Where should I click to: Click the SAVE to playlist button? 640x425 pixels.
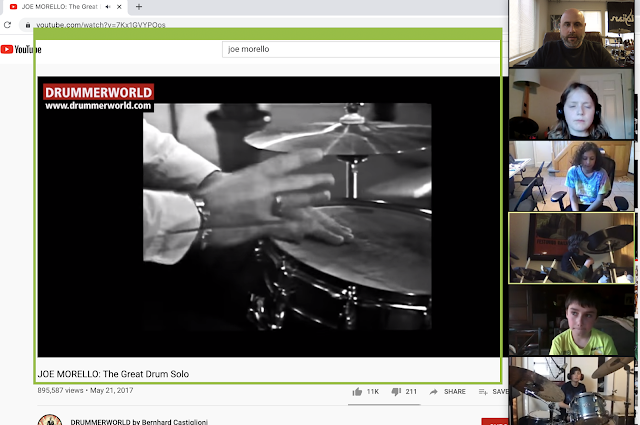point(493,392)
